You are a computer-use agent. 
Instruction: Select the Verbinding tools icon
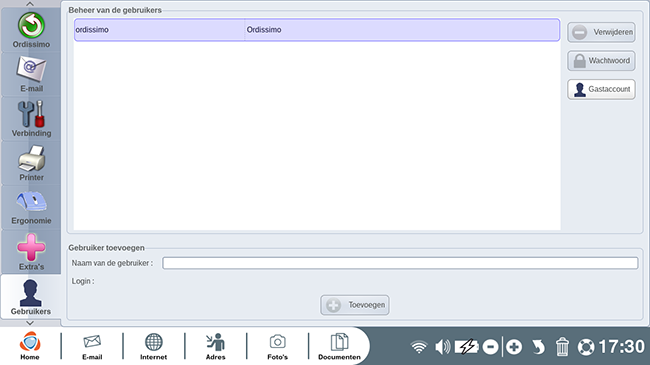31,119
